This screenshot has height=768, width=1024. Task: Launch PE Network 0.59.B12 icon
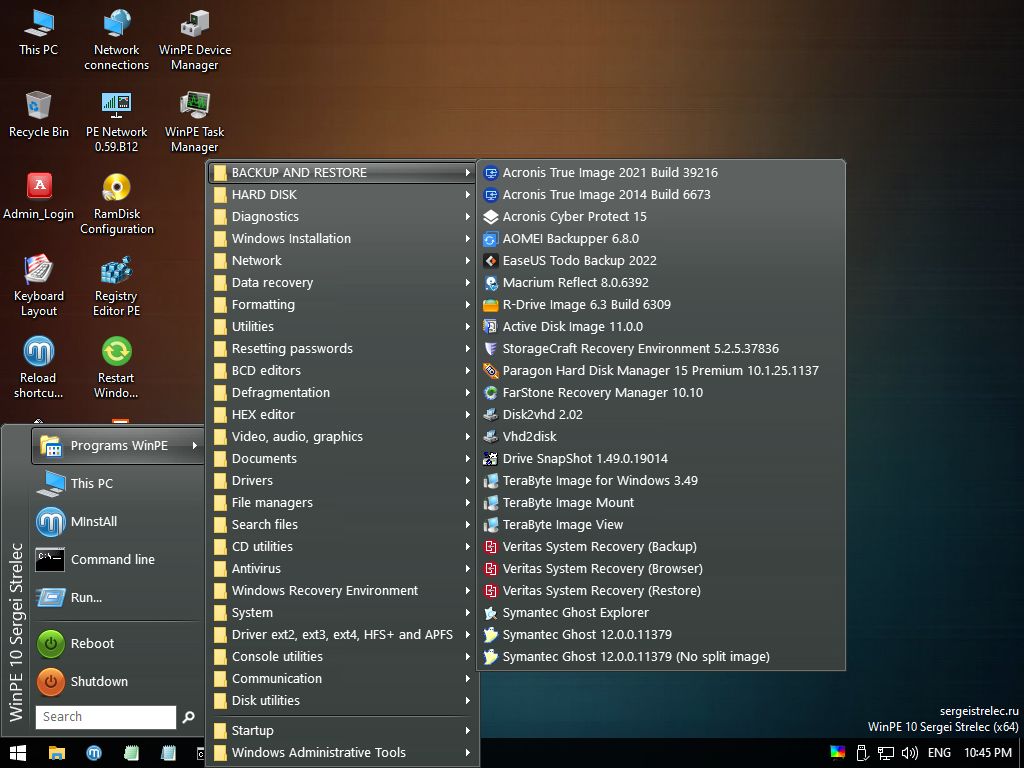(x=116, y=122)
